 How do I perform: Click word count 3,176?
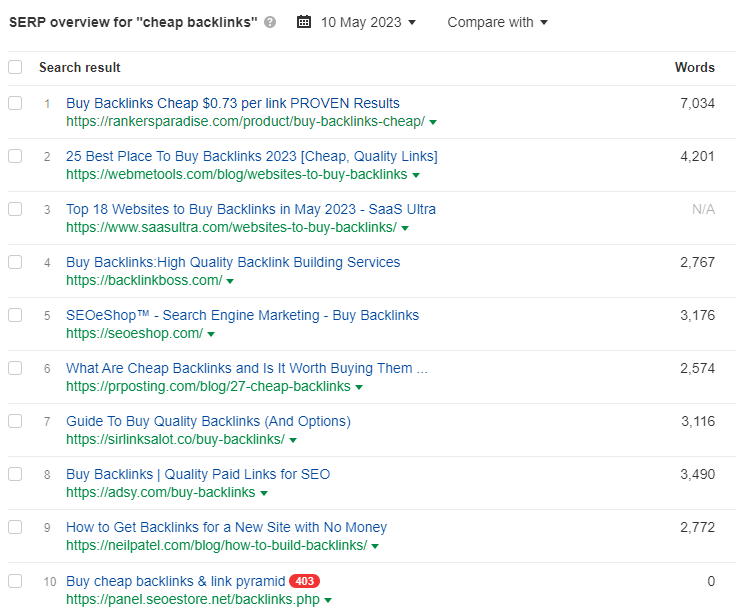(x=698, y=315)
